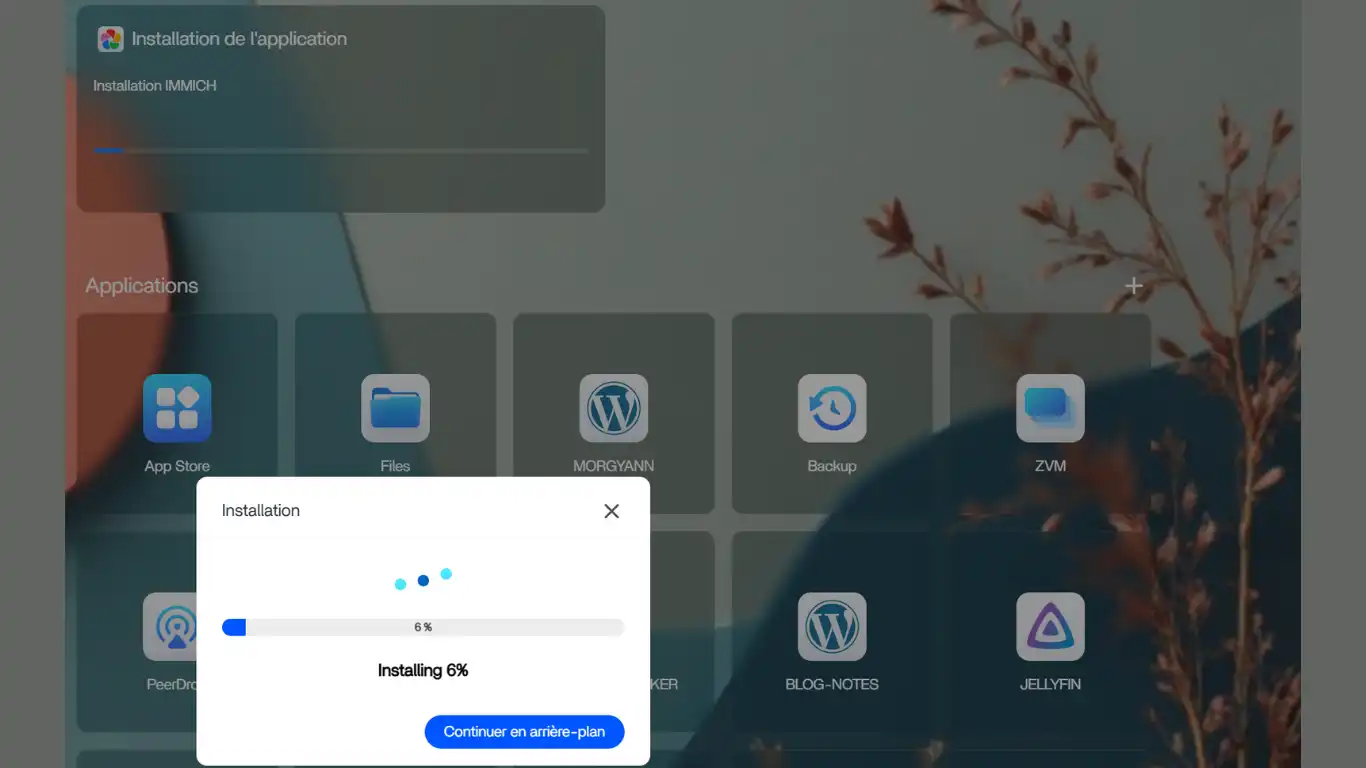Click the Applications section heading
The image size is (1366, 768).
142,286
